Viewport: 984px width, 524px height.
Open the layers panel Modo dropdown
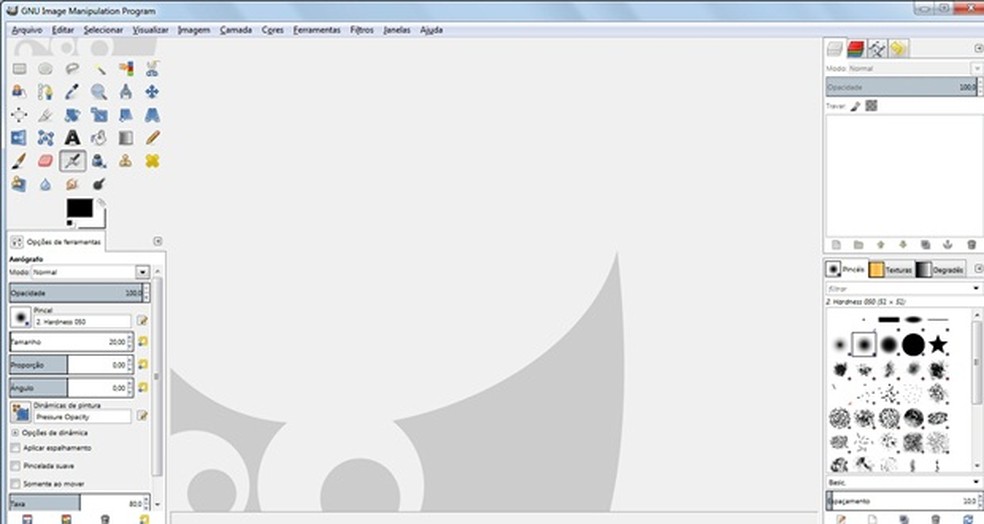(x=976, y=68)
